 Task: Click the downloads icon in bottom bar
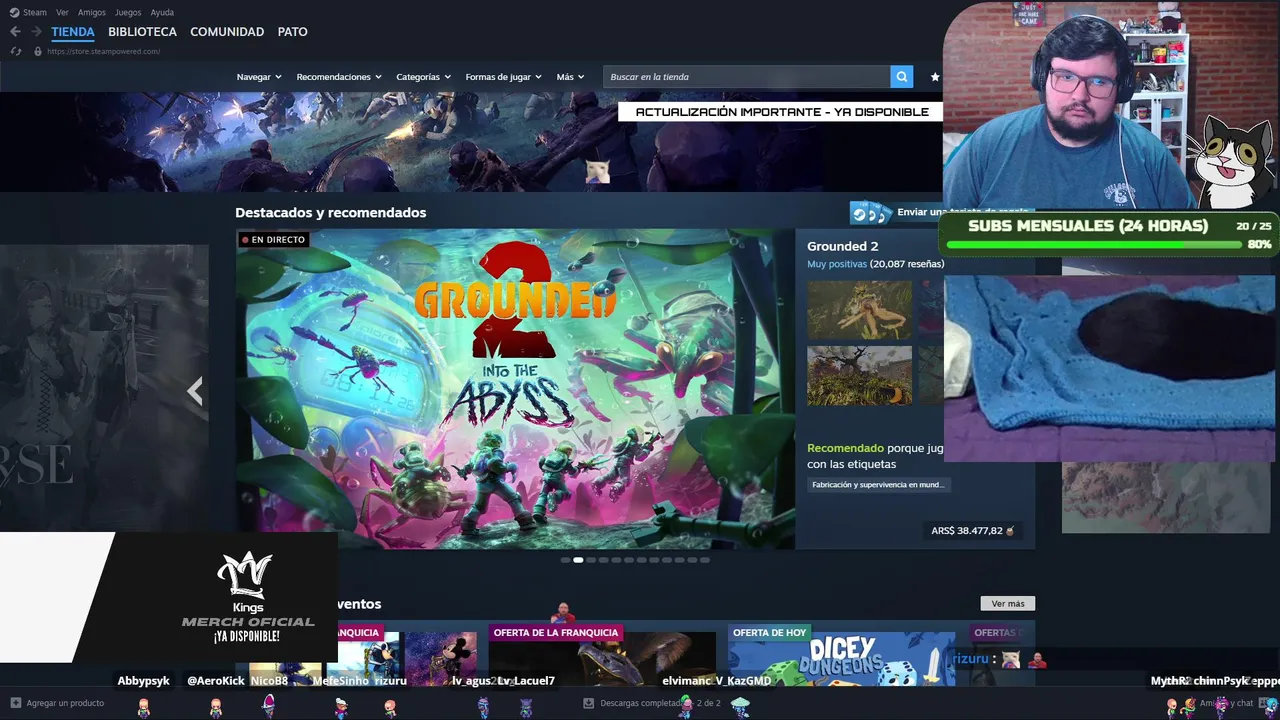pyautogui.click(x=588, y=703)
